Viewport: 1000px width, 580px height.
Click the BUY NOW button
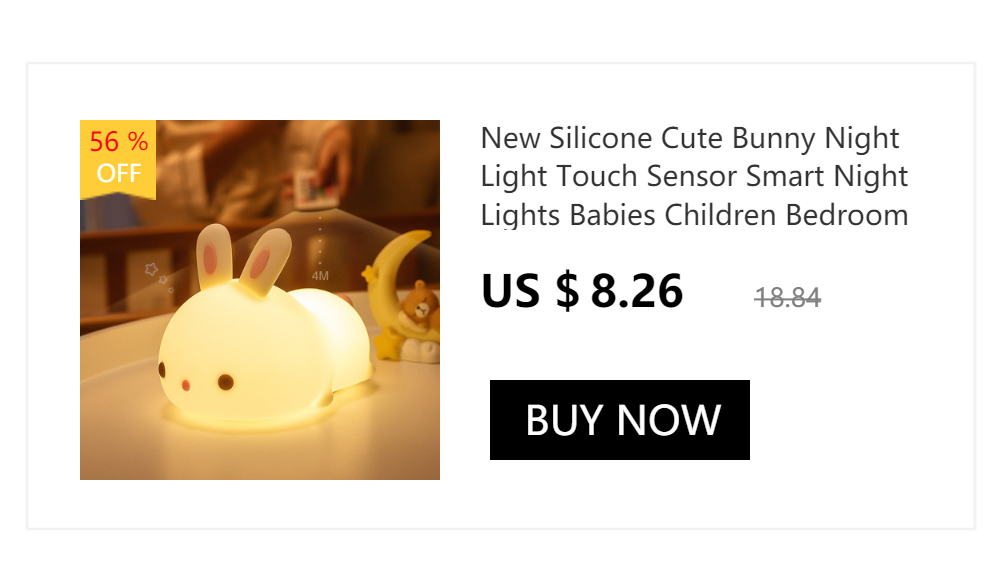click(x=619, y=420)
